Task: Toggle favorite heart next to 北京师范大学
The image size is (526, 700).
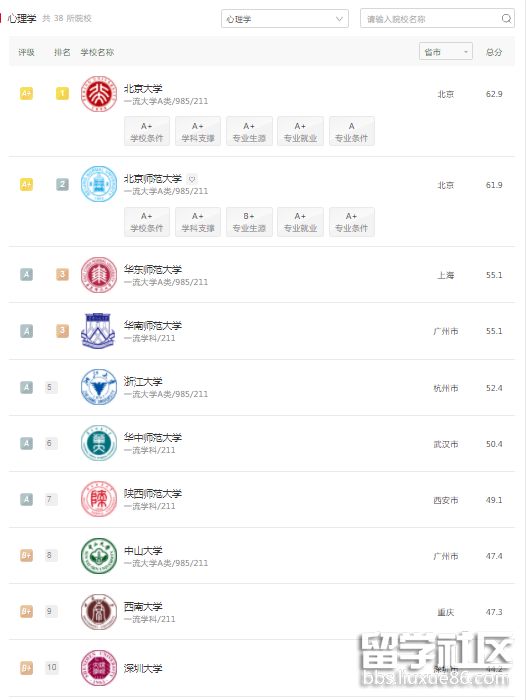Action: [x=192, y=179]
